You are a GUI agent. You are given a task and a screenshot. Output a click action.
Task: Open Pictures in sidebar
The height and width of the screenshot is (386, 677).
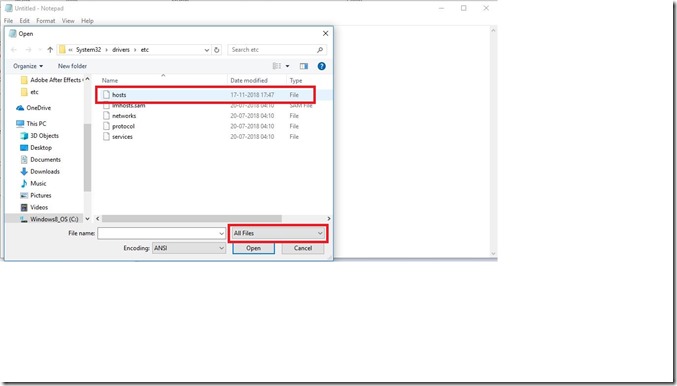(36, 196)
